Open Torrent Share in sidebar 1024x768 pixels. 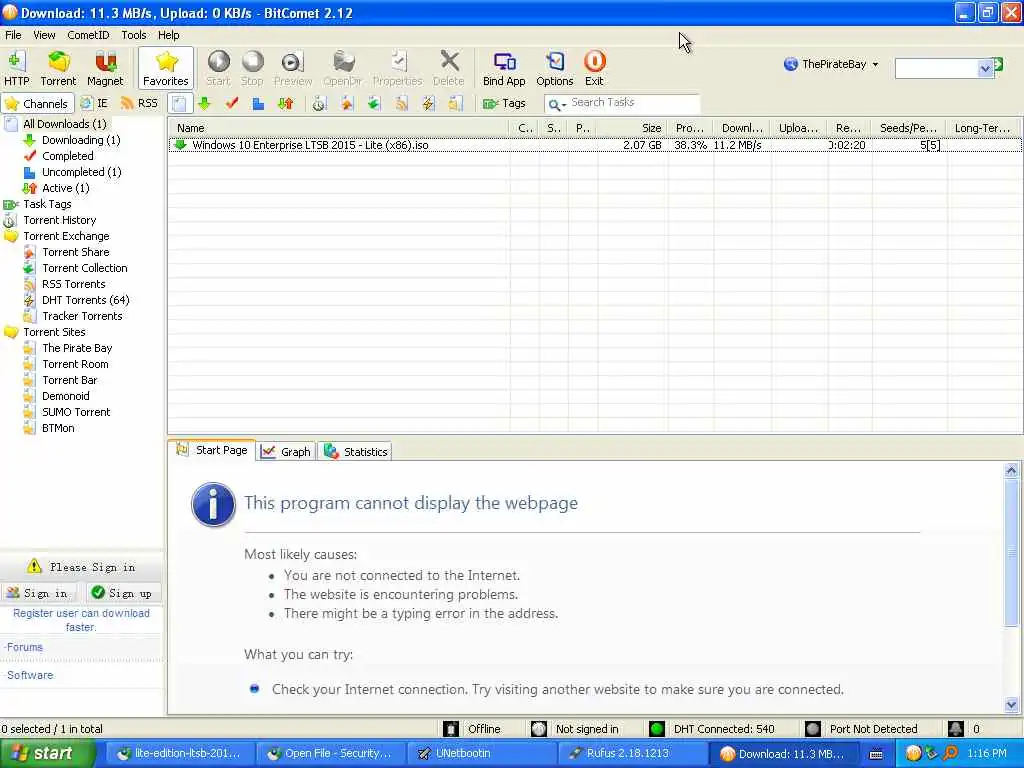(76, 252)
